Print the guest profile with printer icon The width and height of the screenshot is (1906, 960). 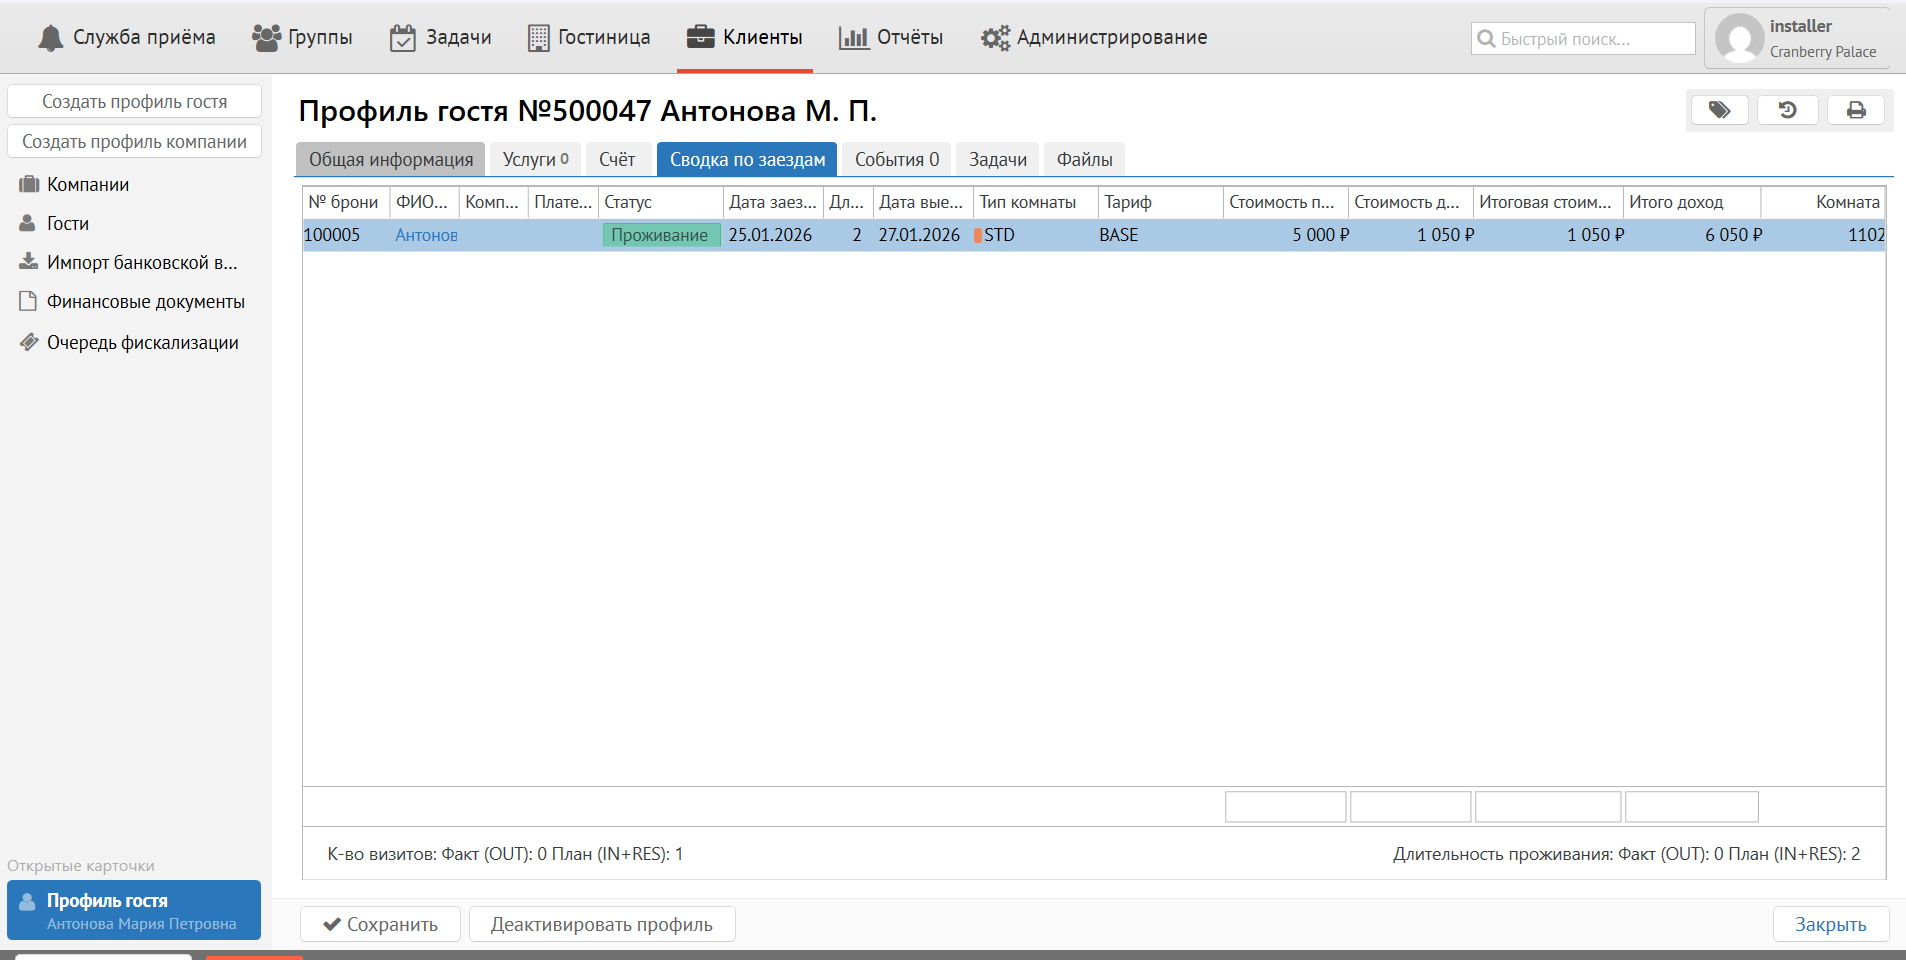1856,110
